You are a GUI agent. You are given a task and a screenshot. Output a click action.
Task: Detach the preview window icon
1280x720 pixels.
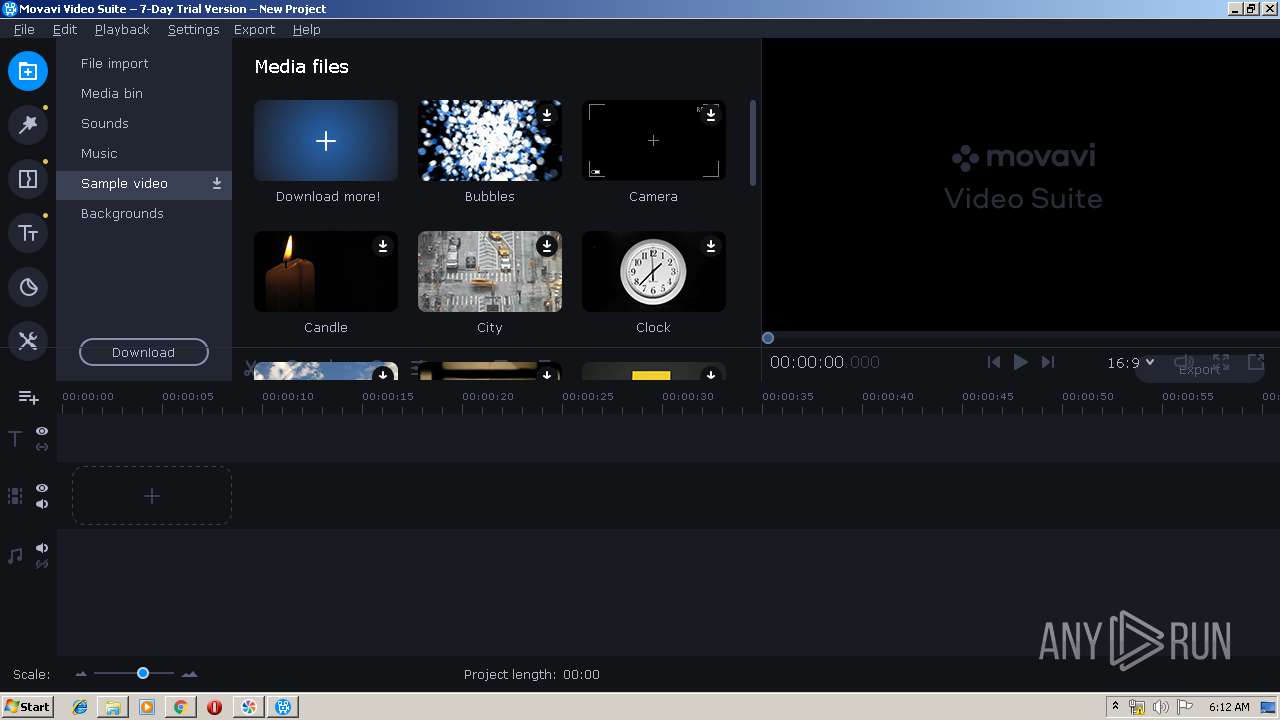tap(1256, 362)
